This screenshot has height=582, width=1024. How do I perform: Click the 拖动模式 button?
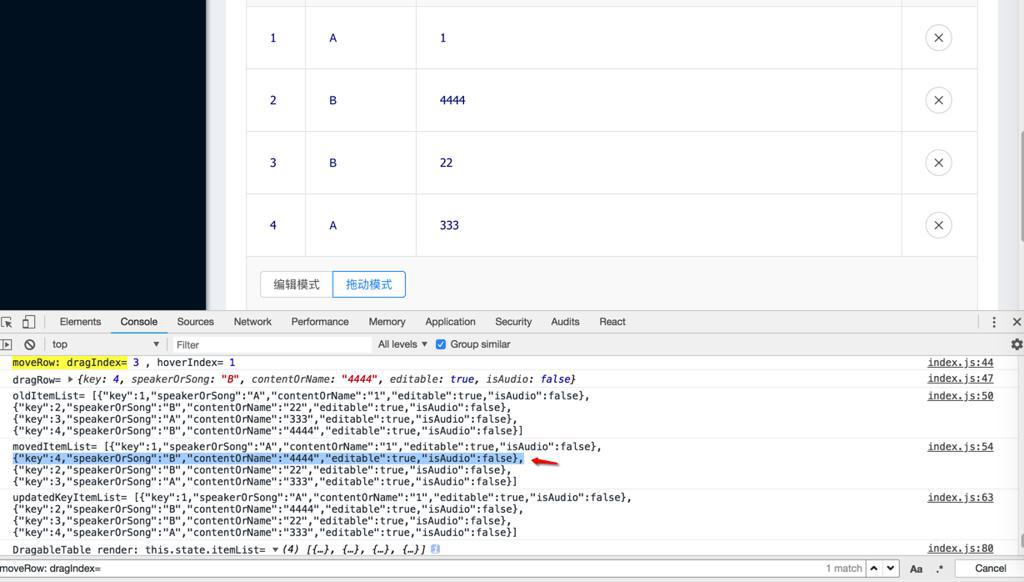click(x=369, y=284)
